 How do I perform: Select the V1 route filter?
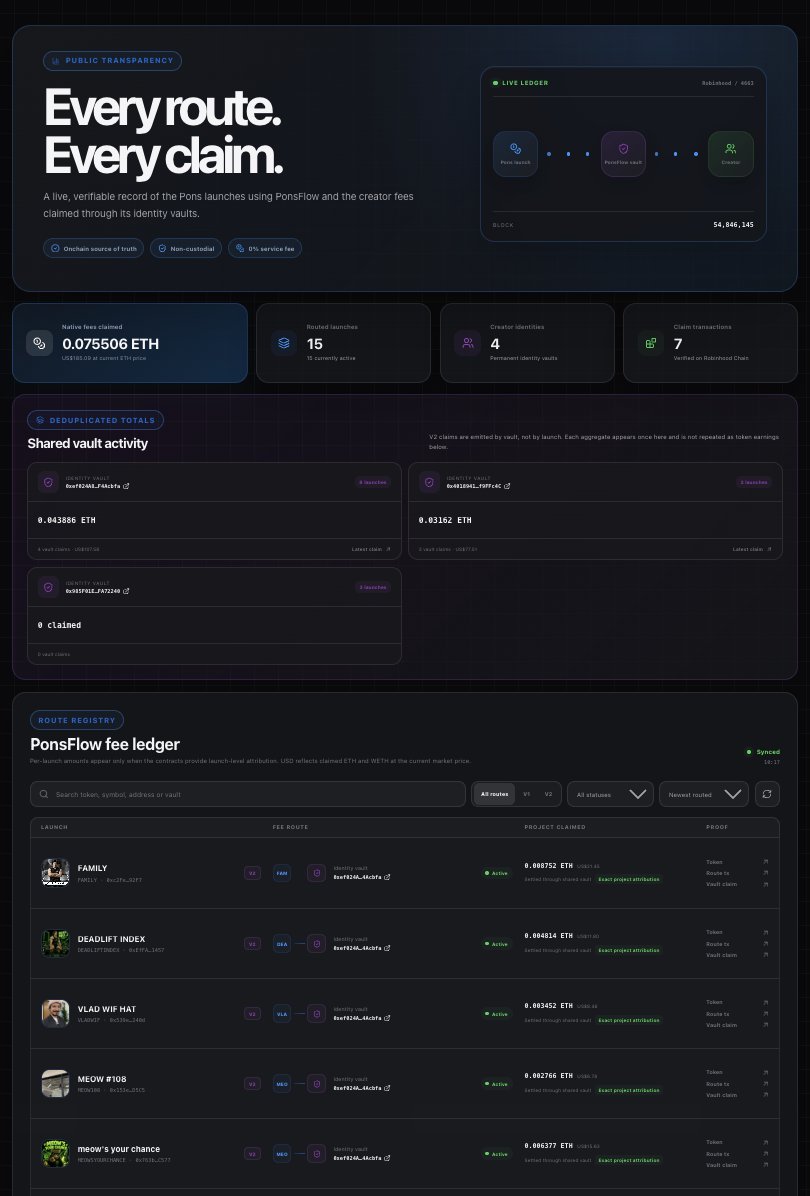[x=526, y=794]
